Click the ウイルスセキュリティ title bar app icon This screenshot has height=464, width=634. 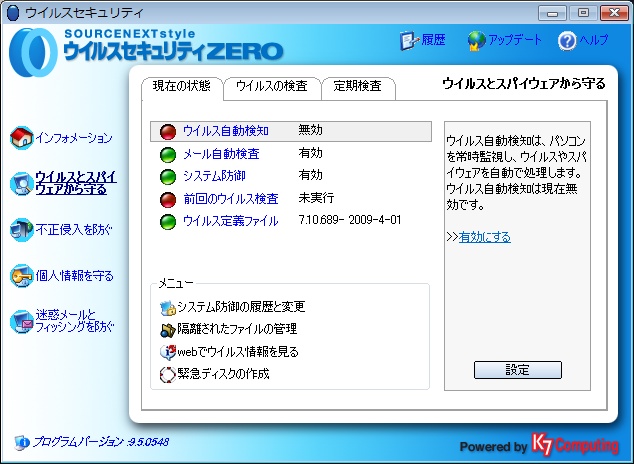tap(13, 13)
